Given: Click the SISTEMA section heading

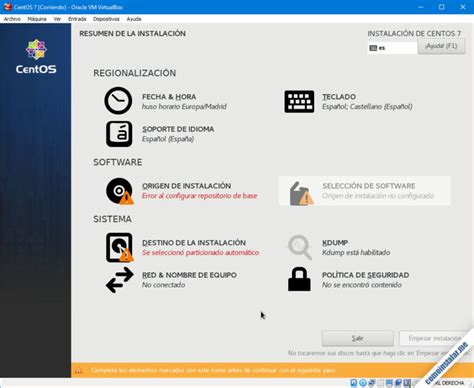Looking at the screenshot, I should click(x=112, y=219).
